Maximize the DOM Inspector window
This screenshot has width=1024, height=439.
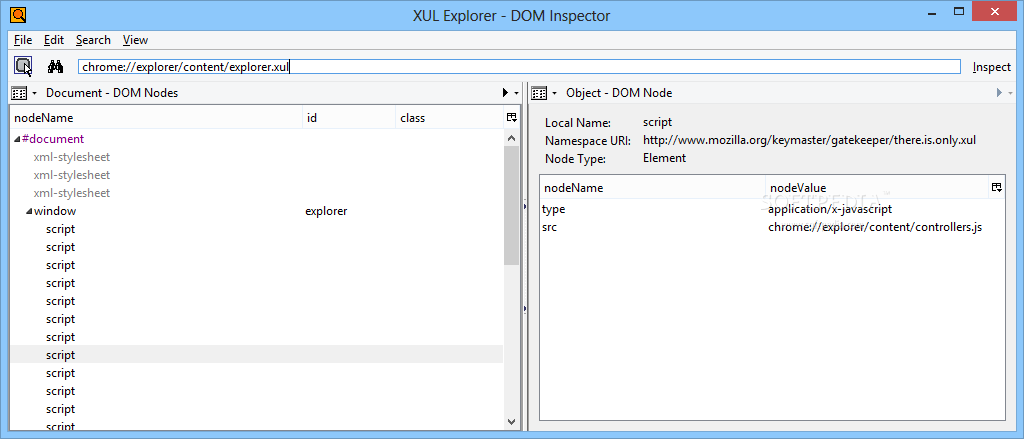959,11
